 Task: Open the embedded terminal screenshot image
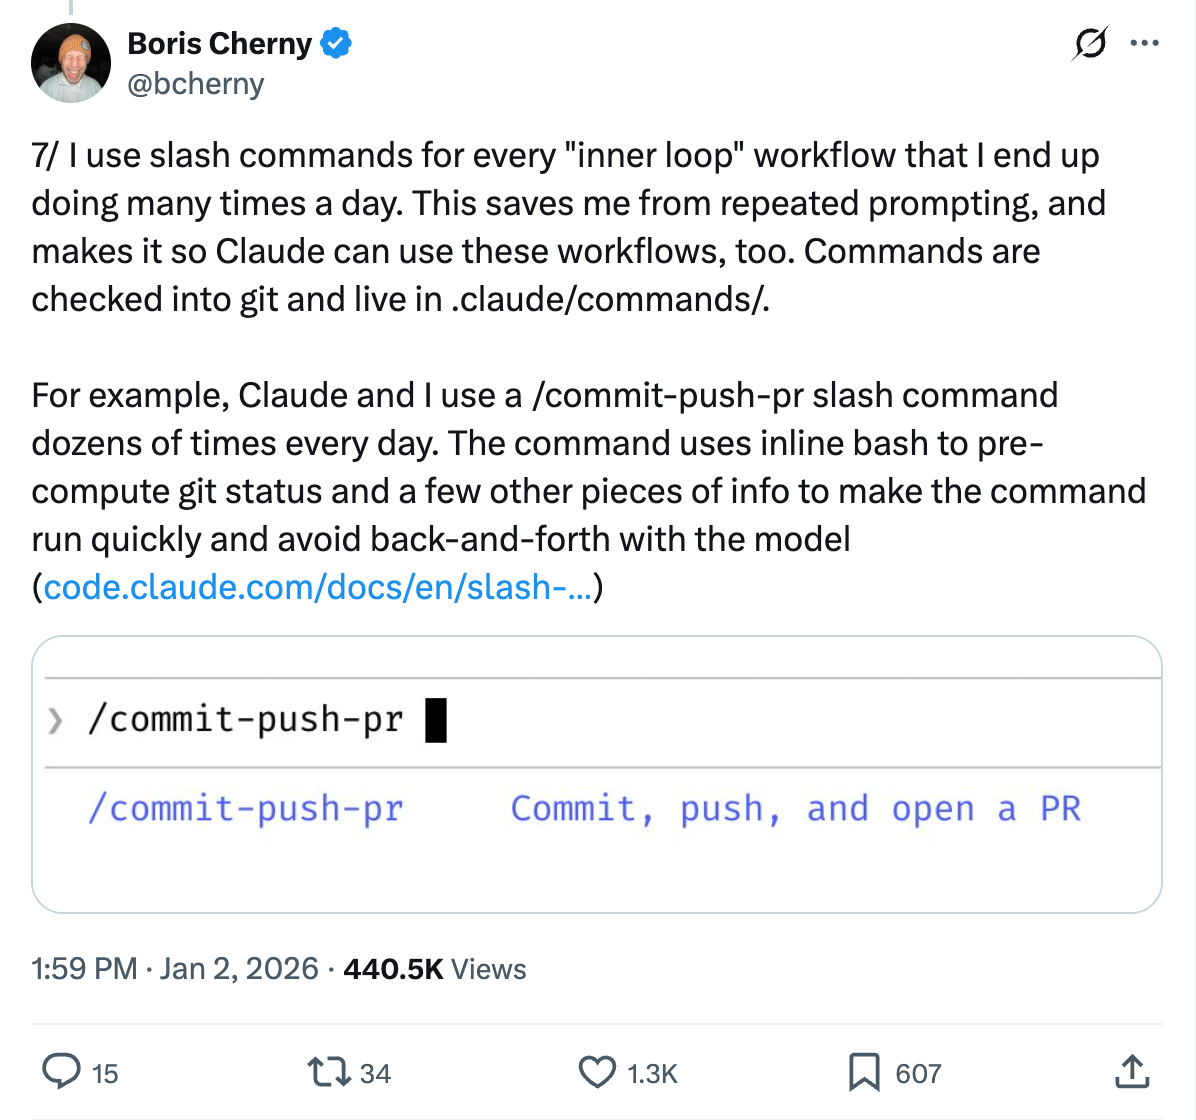pyautogui.click(x=597, y=774)
